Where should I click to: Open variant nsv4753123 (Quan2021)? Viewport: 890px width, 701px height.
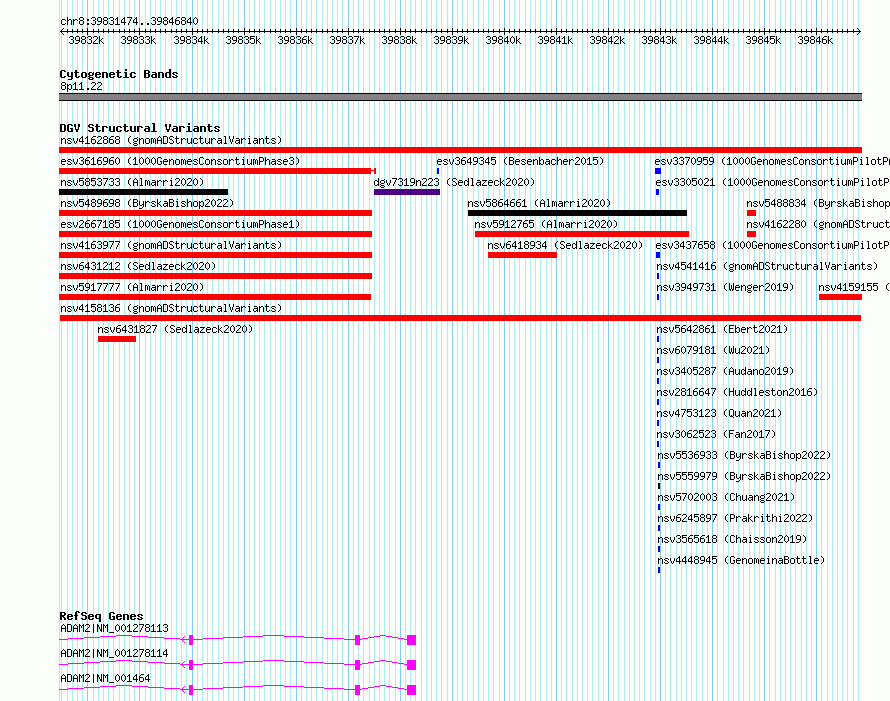click(719, 413)
